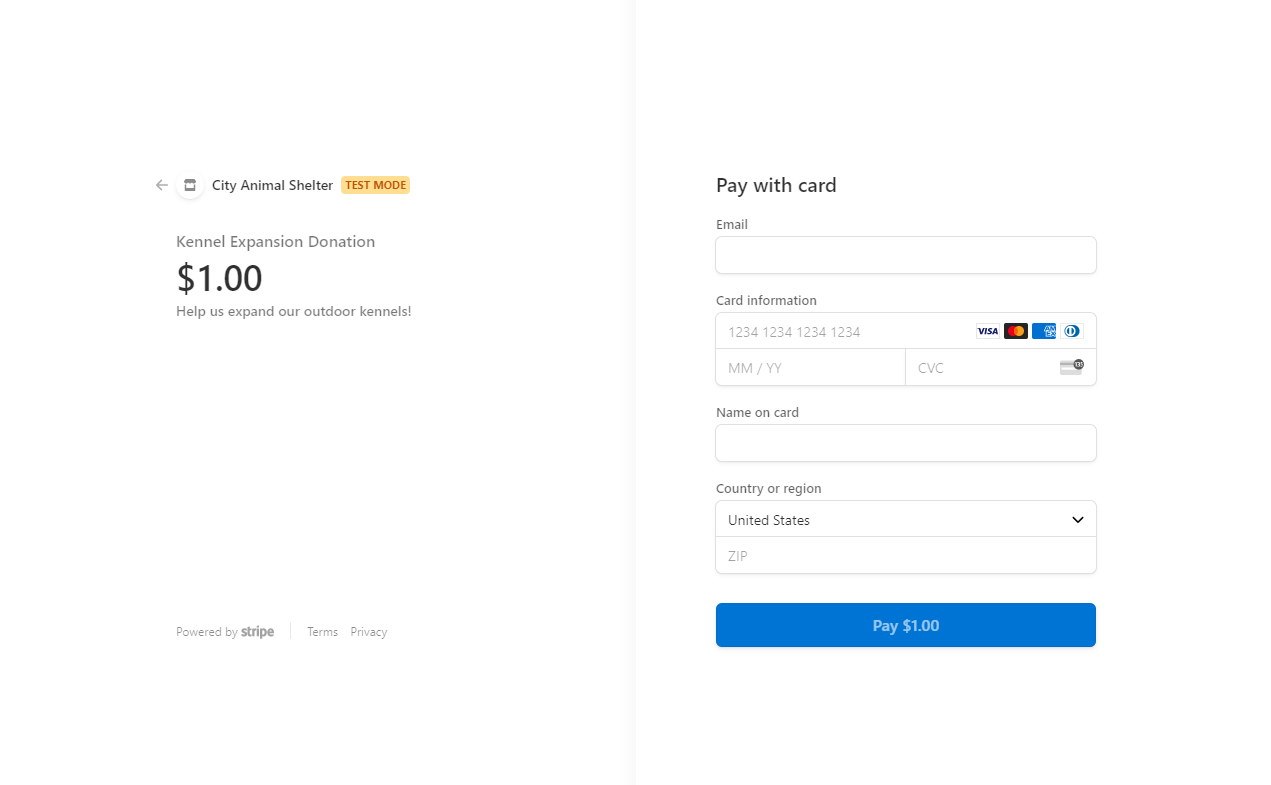Click the CVC card hint icon

(x=1072, y=367)
